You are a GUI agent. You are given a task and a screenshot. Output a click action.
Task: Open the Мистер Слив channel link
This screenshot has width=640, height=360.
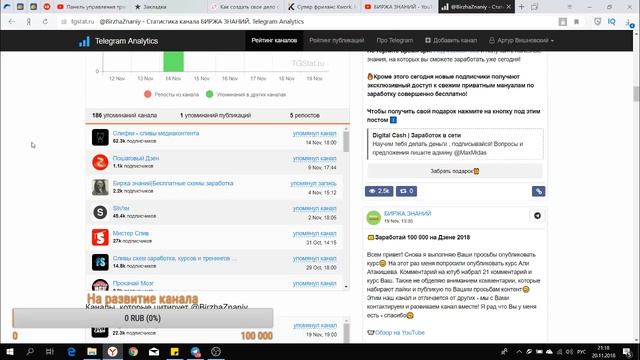point(131,233)
